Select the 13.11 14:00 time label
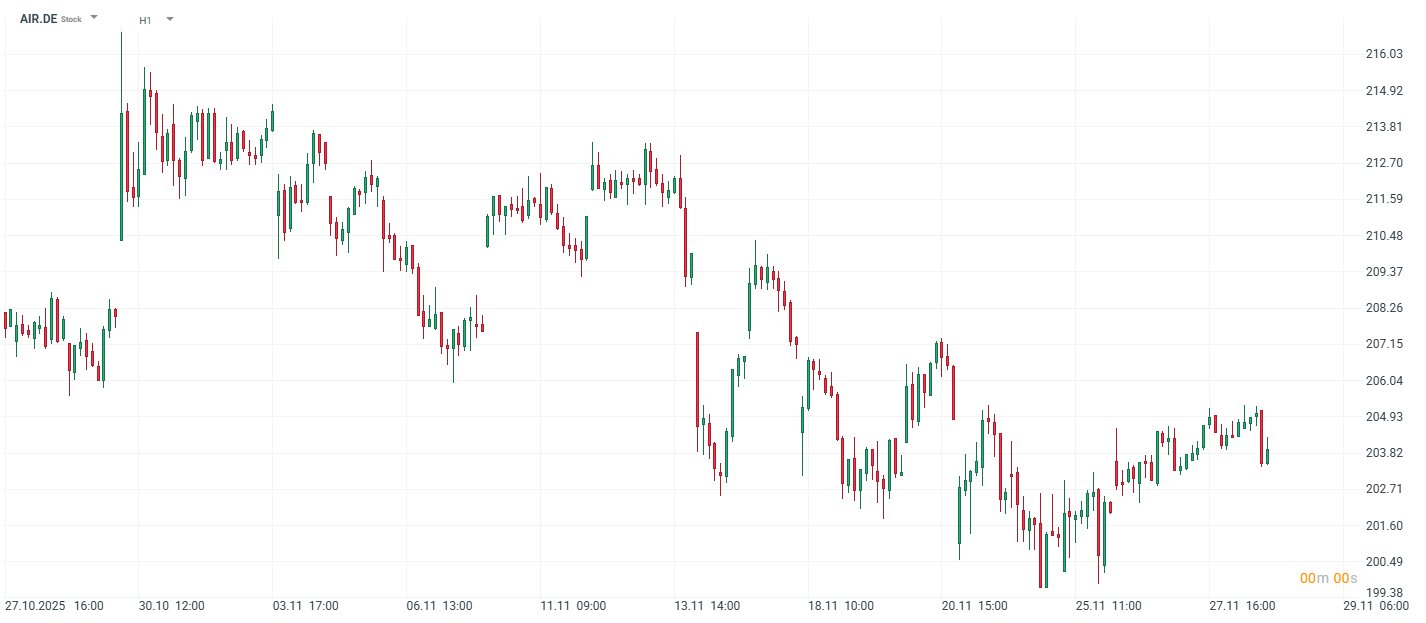Image resolution: width=1426 pixels, height=623 pixels. pos(707,606)
